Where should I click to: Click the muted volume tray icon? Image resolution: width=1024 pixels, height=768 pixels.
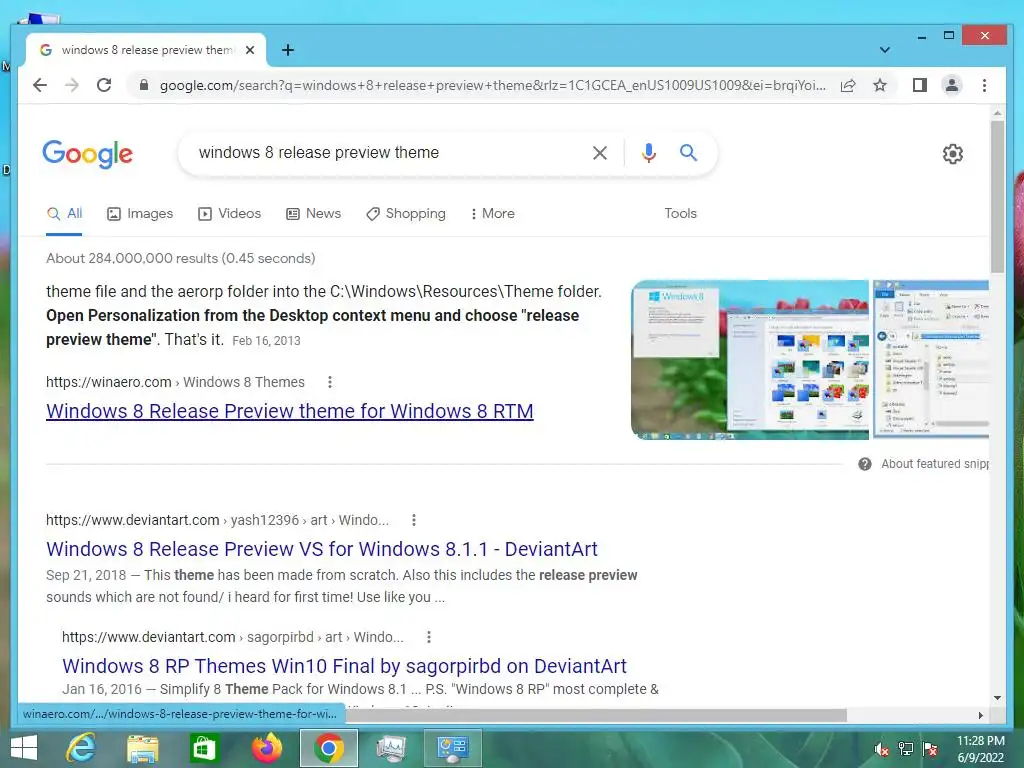click(881, 749)
